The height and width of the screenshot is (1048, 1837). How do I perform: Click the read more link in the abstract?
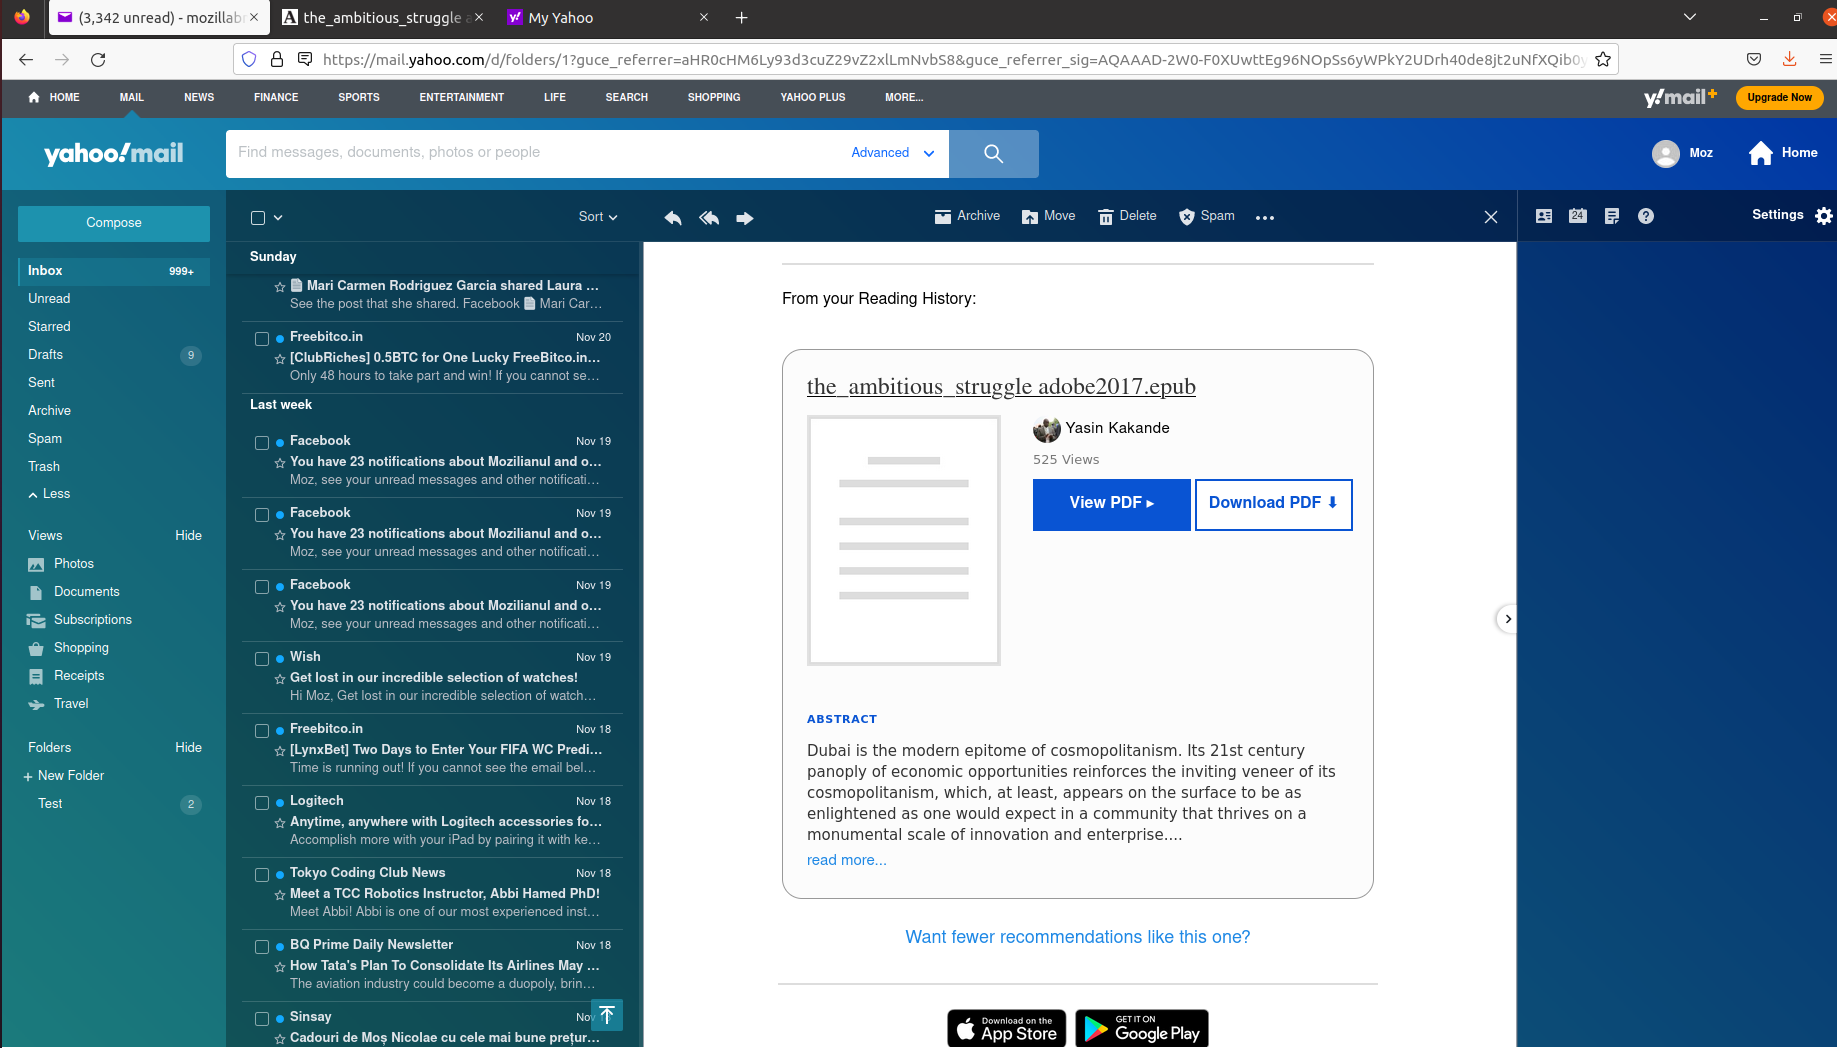point(845,860)
